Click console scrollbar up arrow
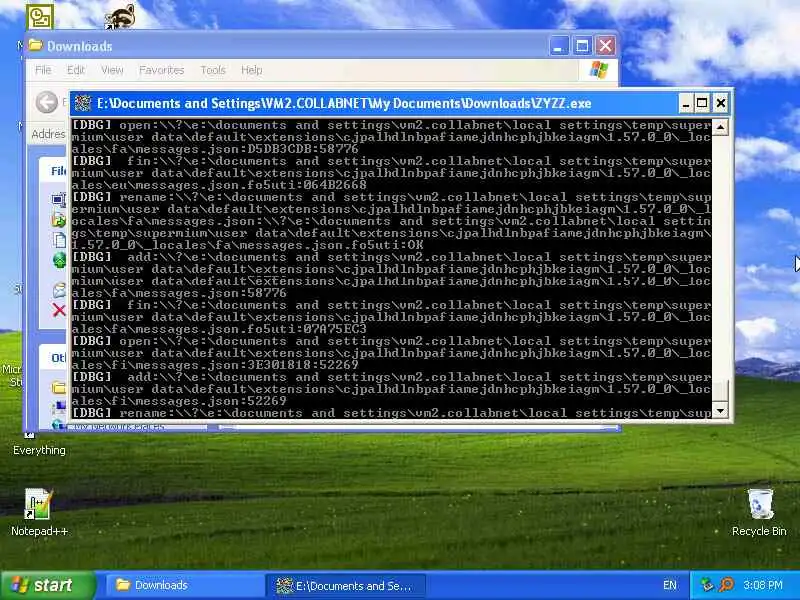Image resolution: width=800 pixels, height=600 pixels. (720, 127)
